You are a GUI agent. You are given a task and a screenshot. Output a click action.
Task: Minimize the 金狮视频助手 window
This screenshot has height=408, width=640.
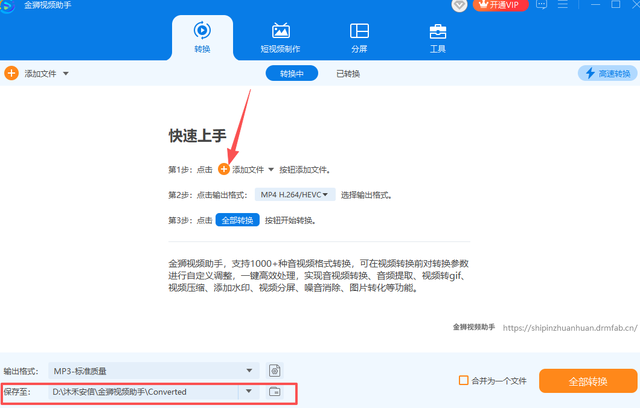point(596,4)
